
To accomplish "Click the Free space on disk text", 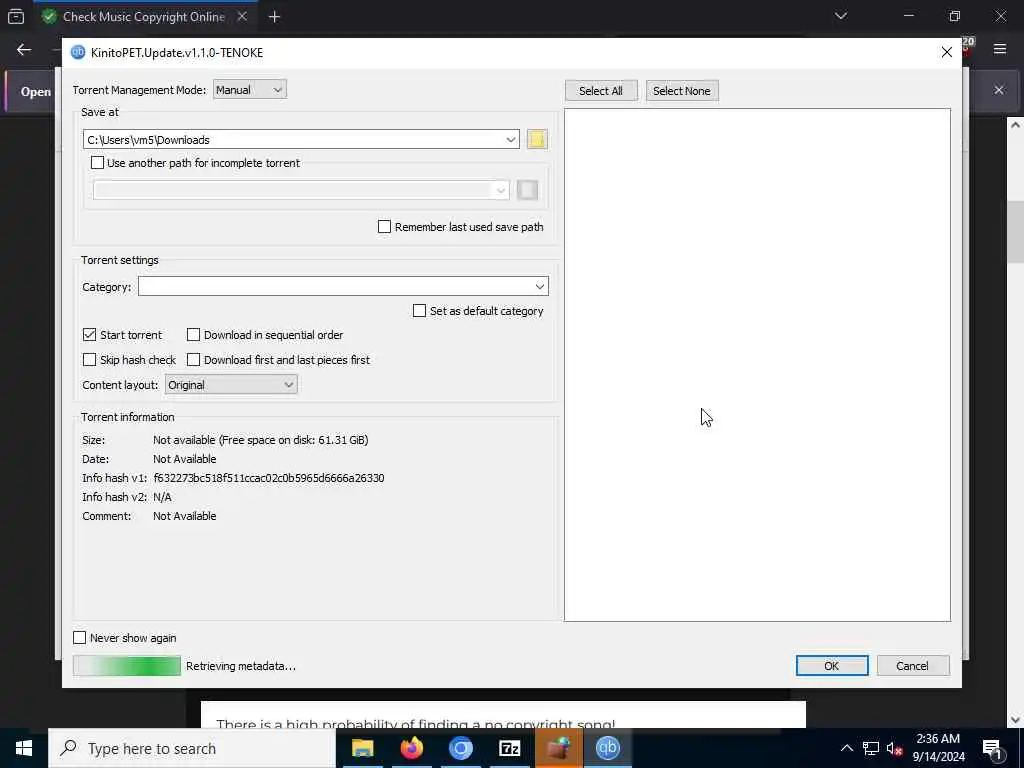I will coord(295,440).
